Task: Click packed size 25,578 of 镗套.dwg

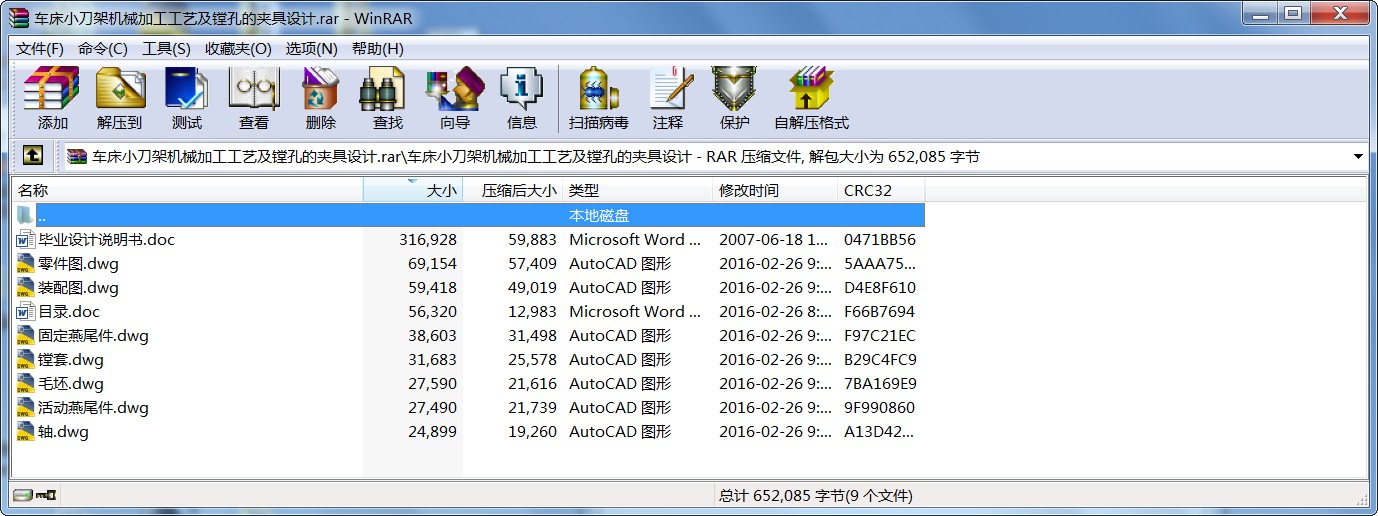Action: 532,360
